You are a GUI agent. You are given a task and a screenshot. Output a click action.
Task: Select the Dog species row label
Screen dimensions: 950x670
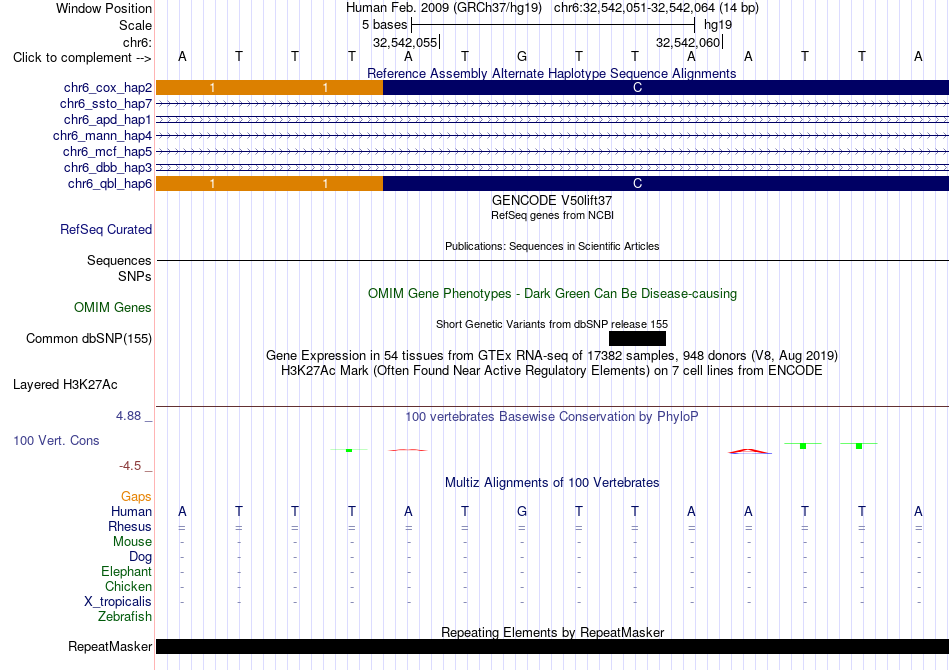(x=140, y=556)
